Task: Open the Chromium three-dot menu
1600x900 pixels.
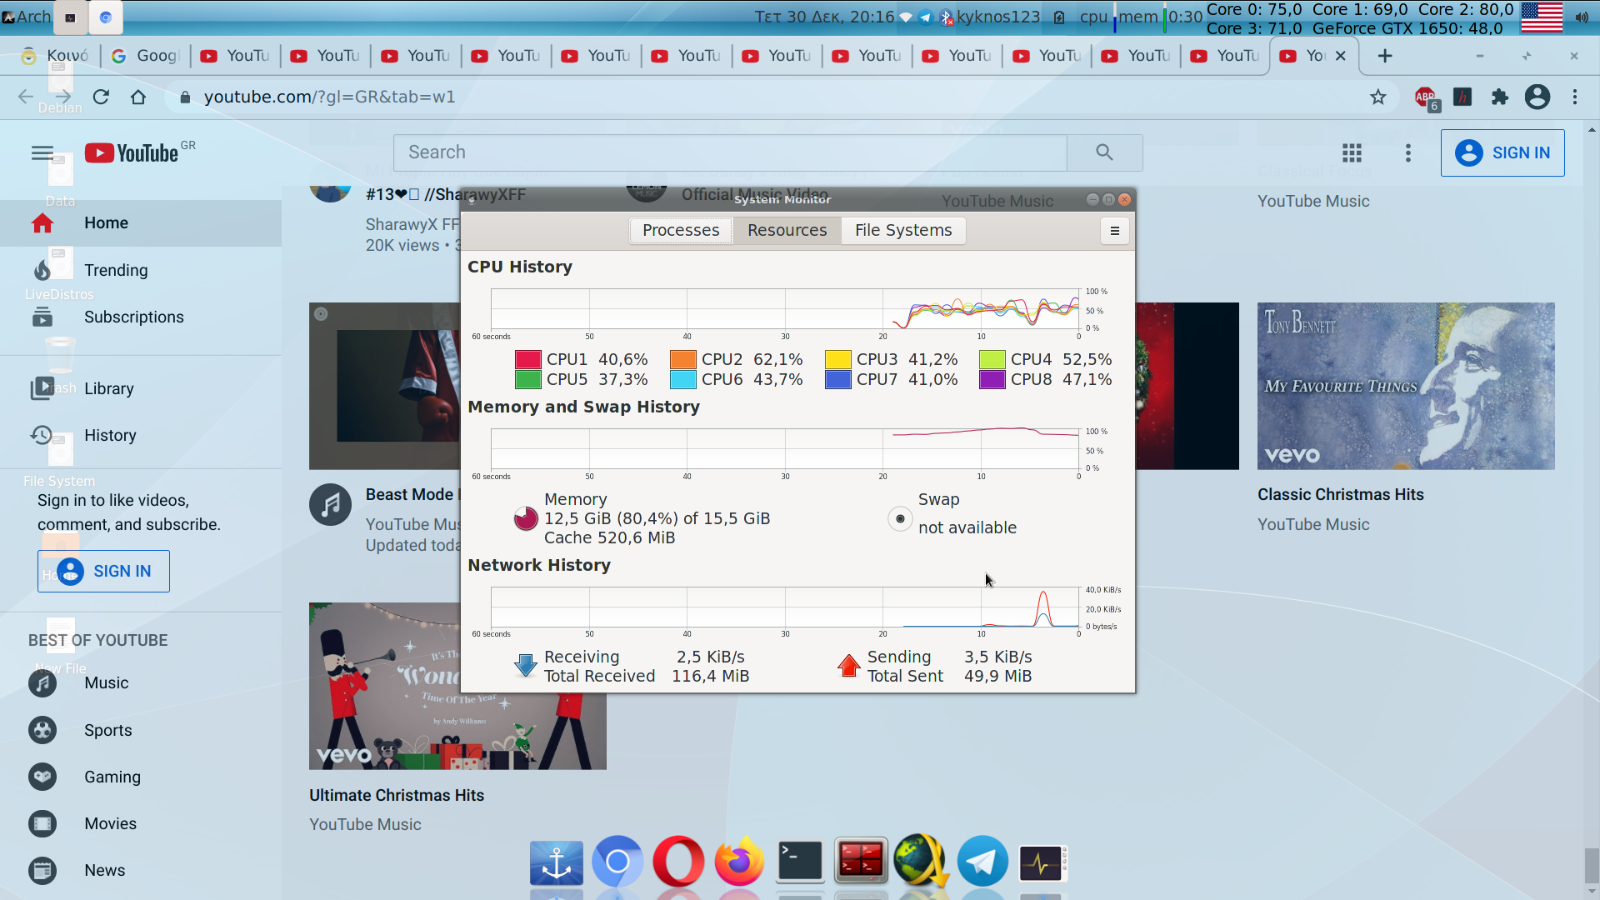Action: (1575, 97)
